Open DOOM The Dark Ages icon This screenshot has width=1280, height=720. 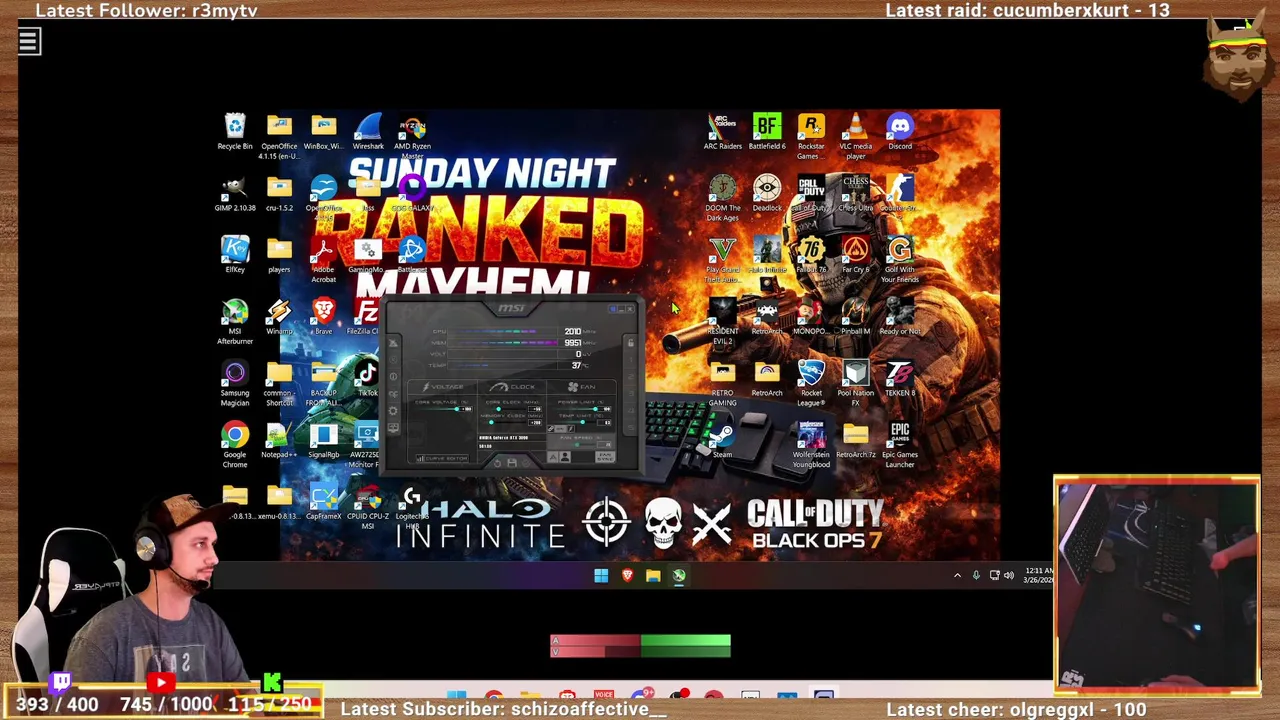722,198
